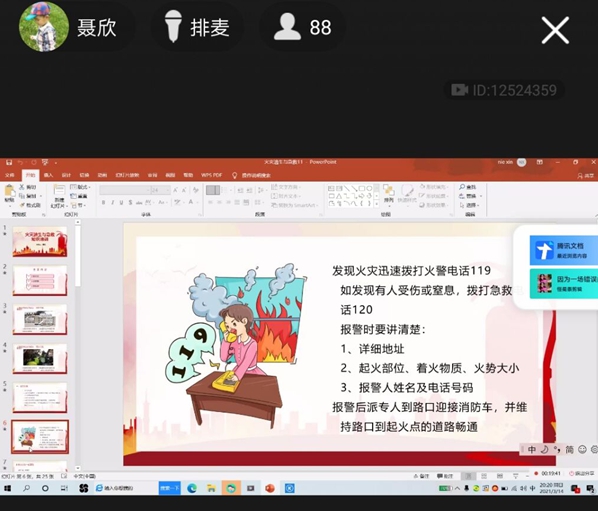This screenshot has height=511, width=598.
Task: Toggle Italic formatting
Action: tap(113, 202)
